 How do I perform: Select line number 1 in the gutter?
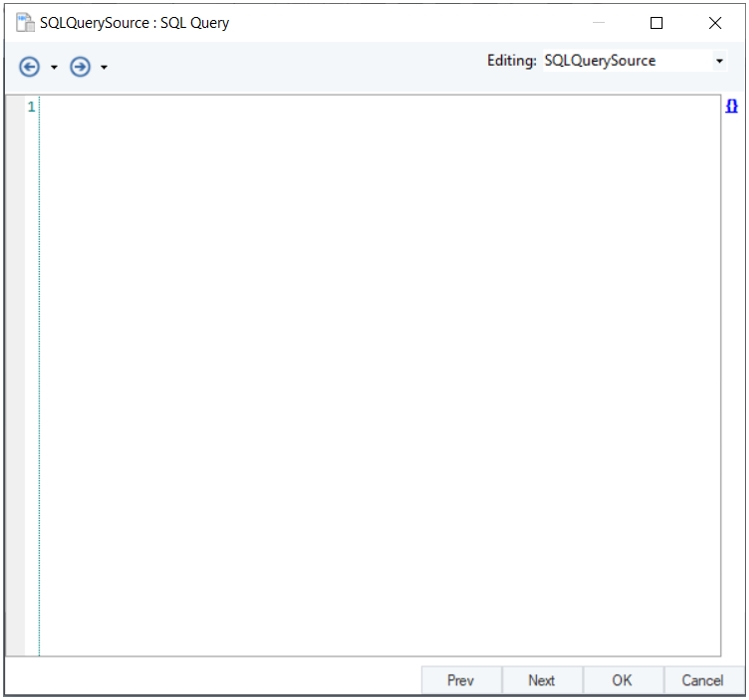pos(31,107)
